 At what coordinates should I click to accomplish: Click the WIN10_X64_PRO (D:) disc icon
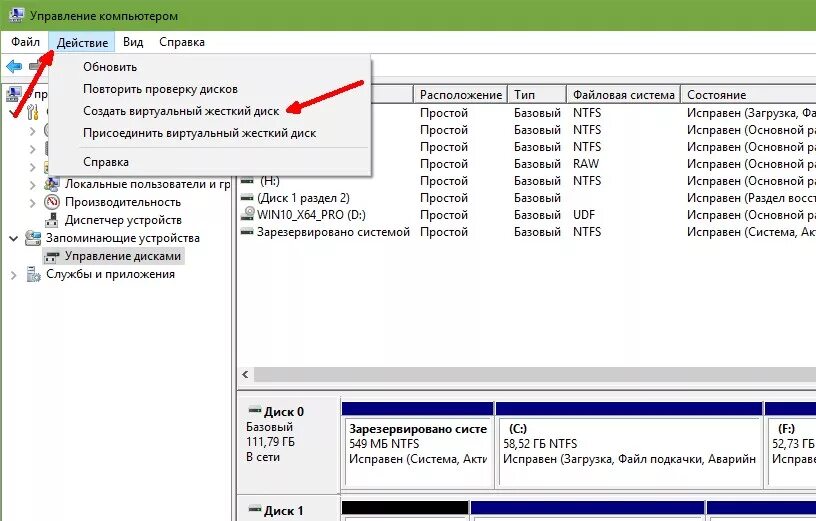pos(248,214)
